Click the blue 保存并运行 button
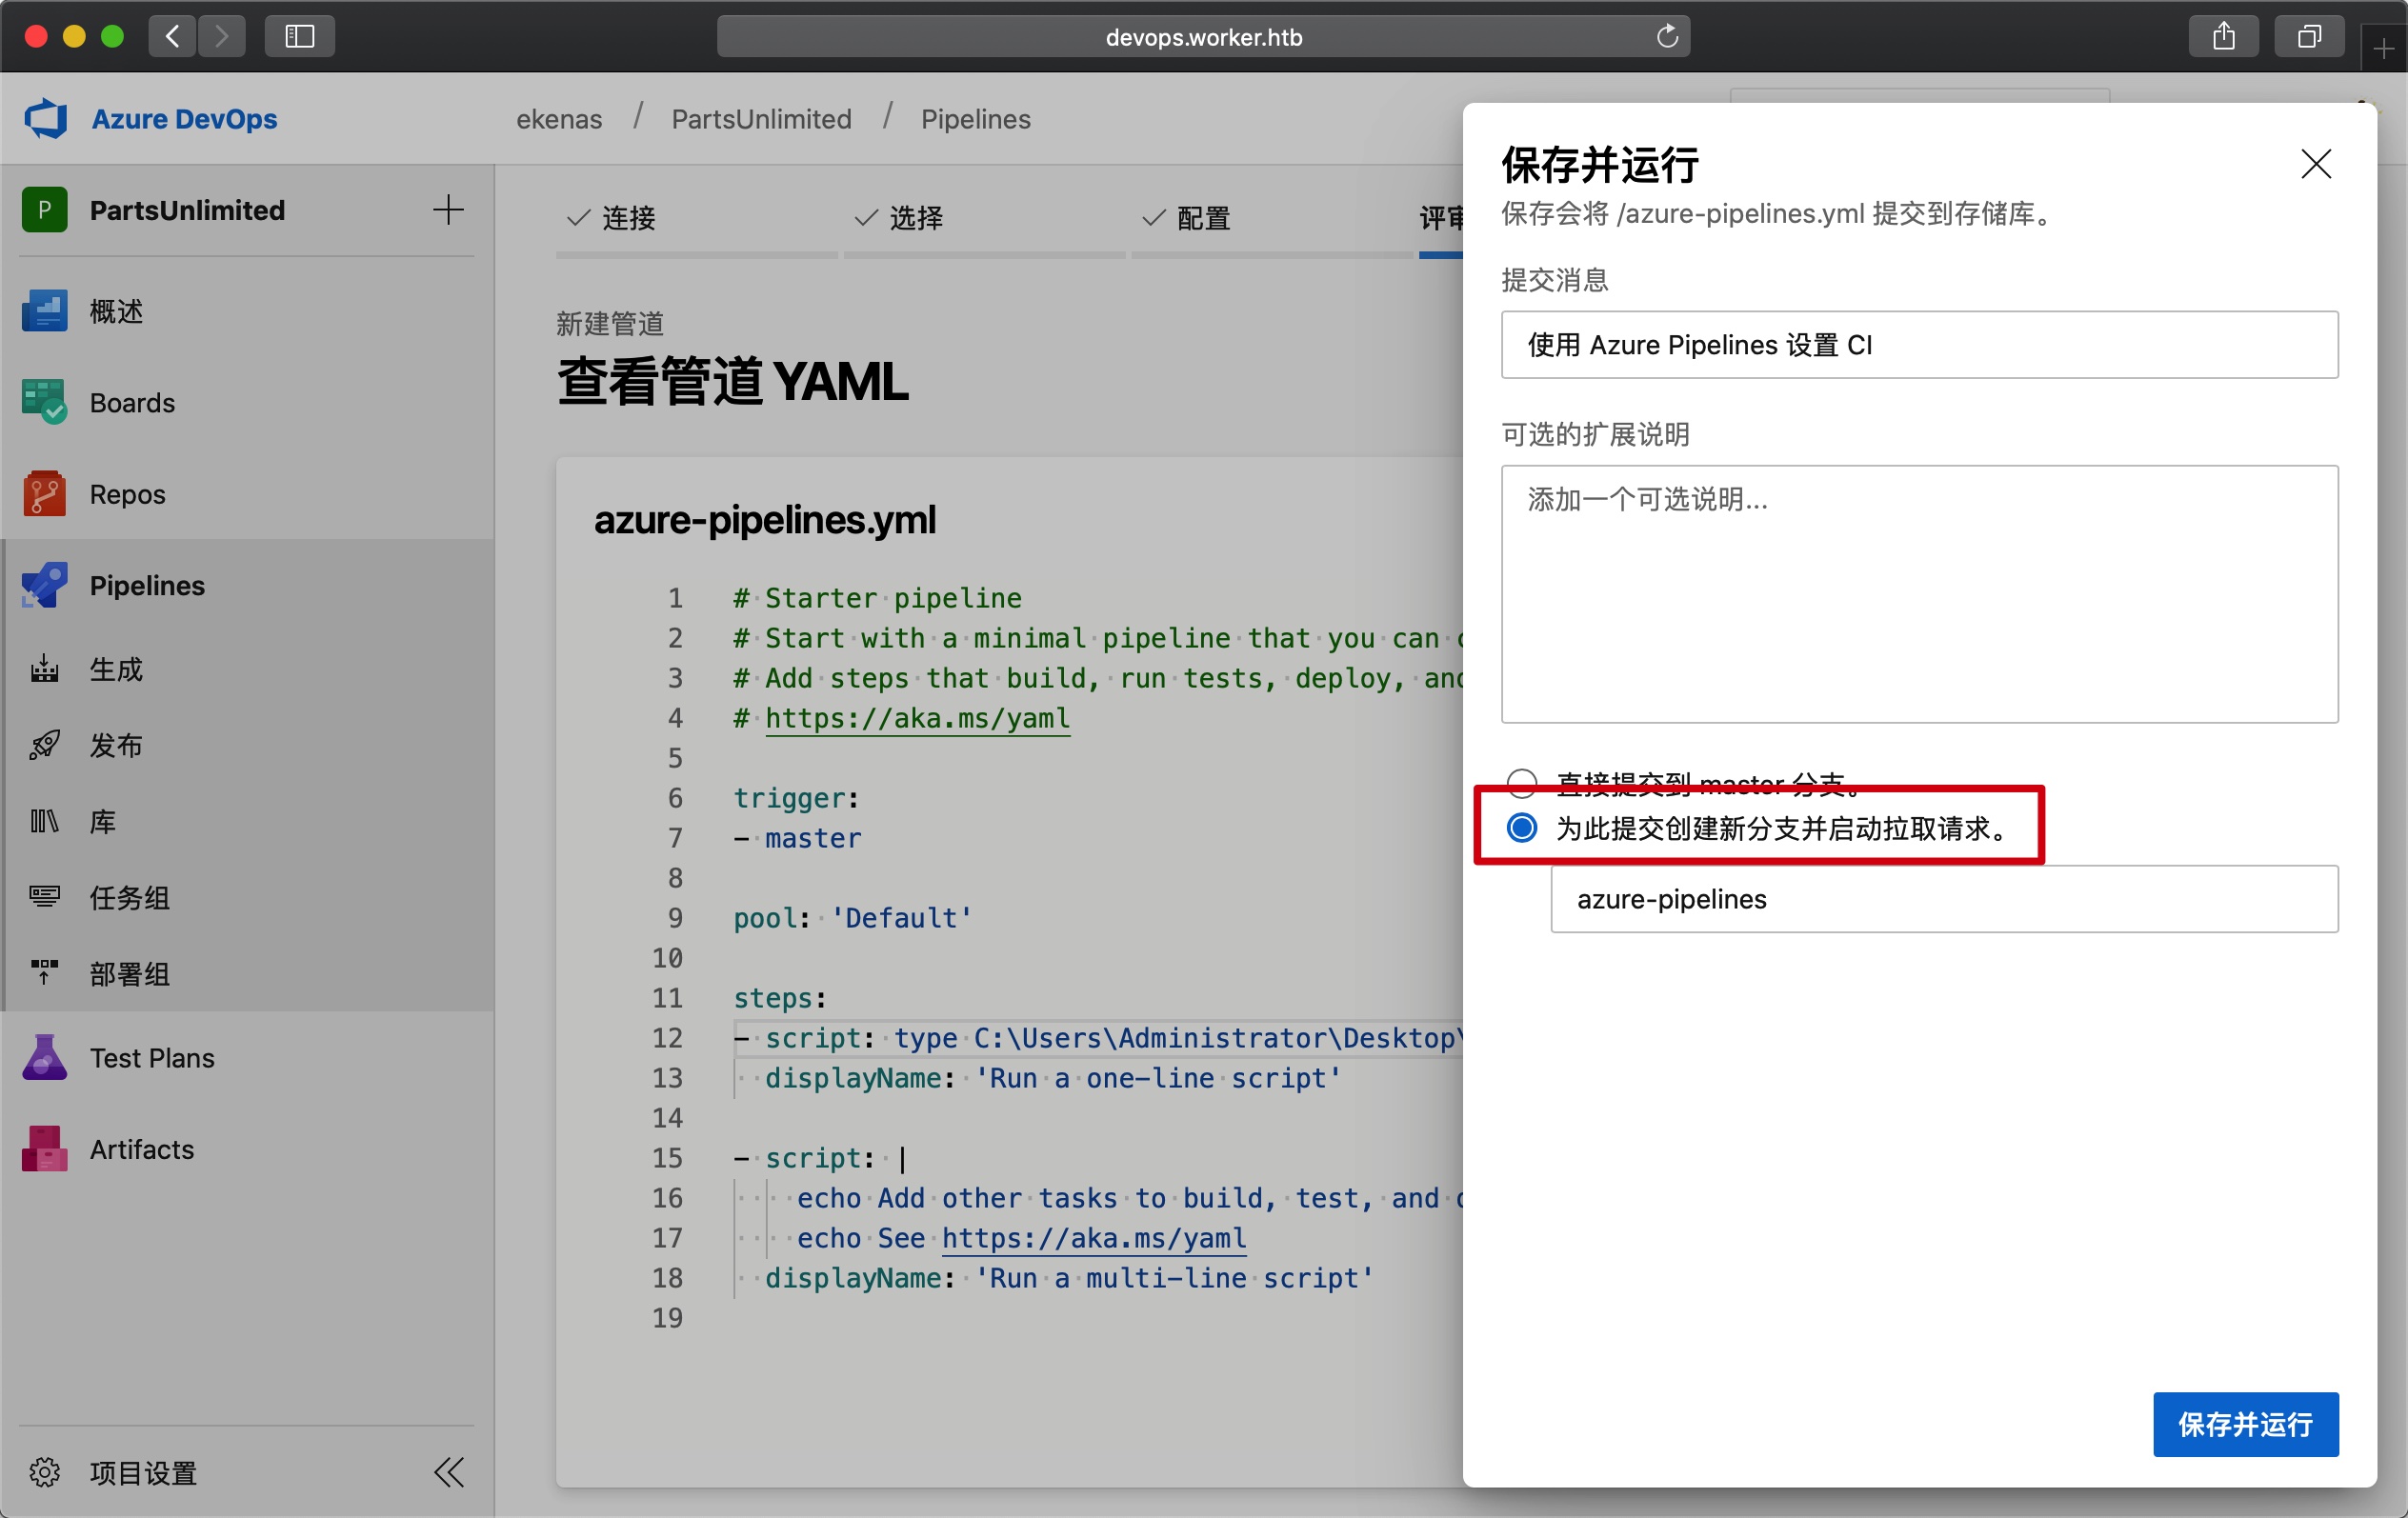 (x=2245, y=1424)
